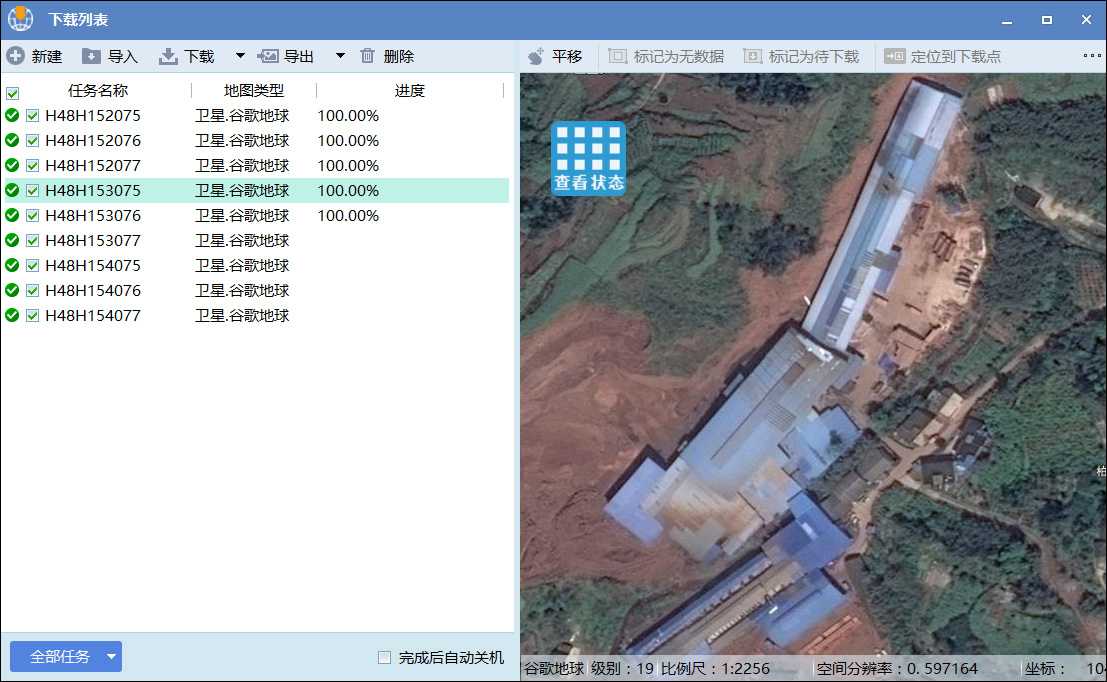The height and width of the screenshot is (682, 1107).
Task: Expand the dropdown arrow next to Export
Action: (x=340, y=56)
